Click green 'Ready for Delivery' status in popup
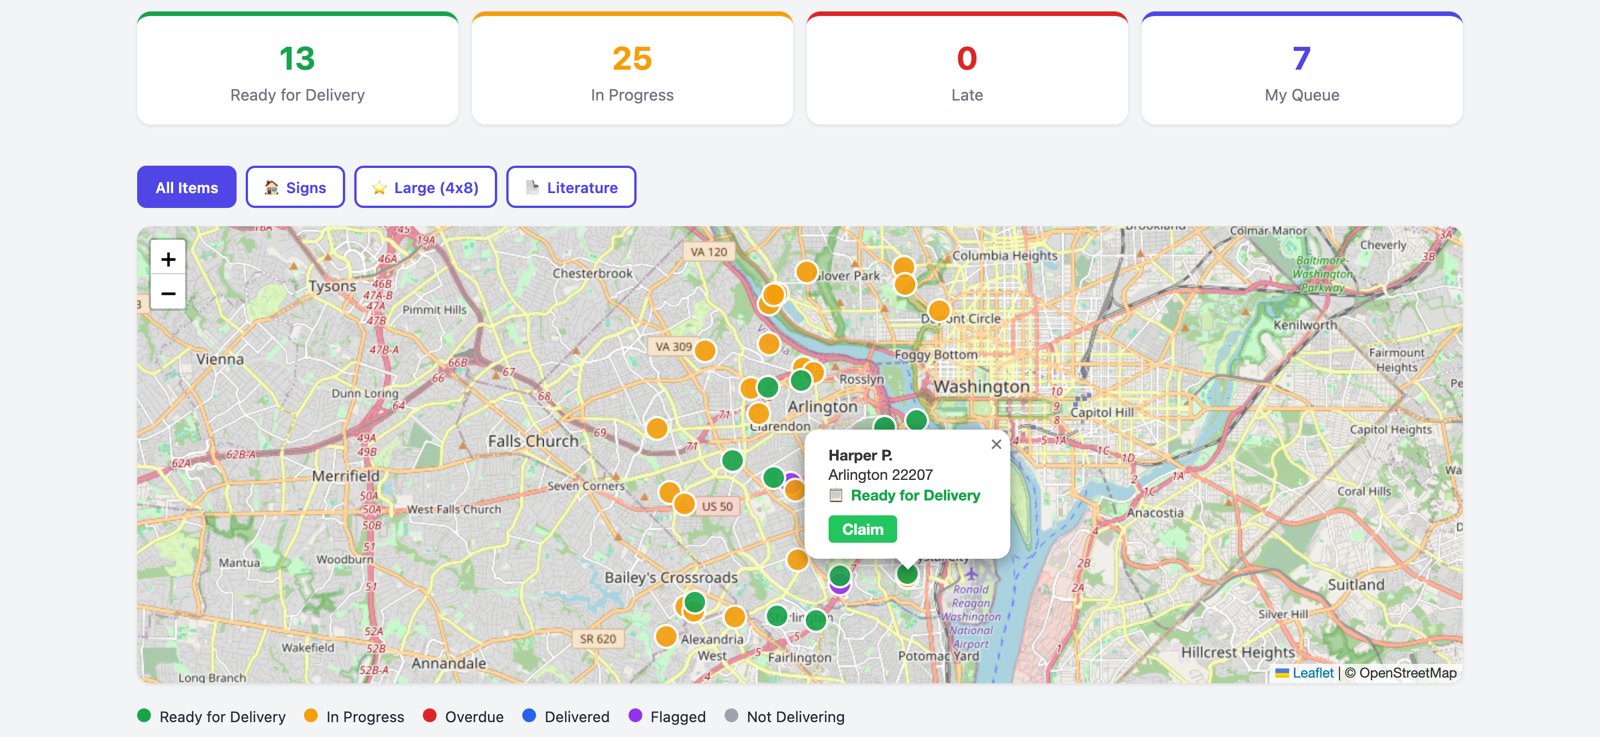Screen dimensions: 1600x737 [916, 495]
